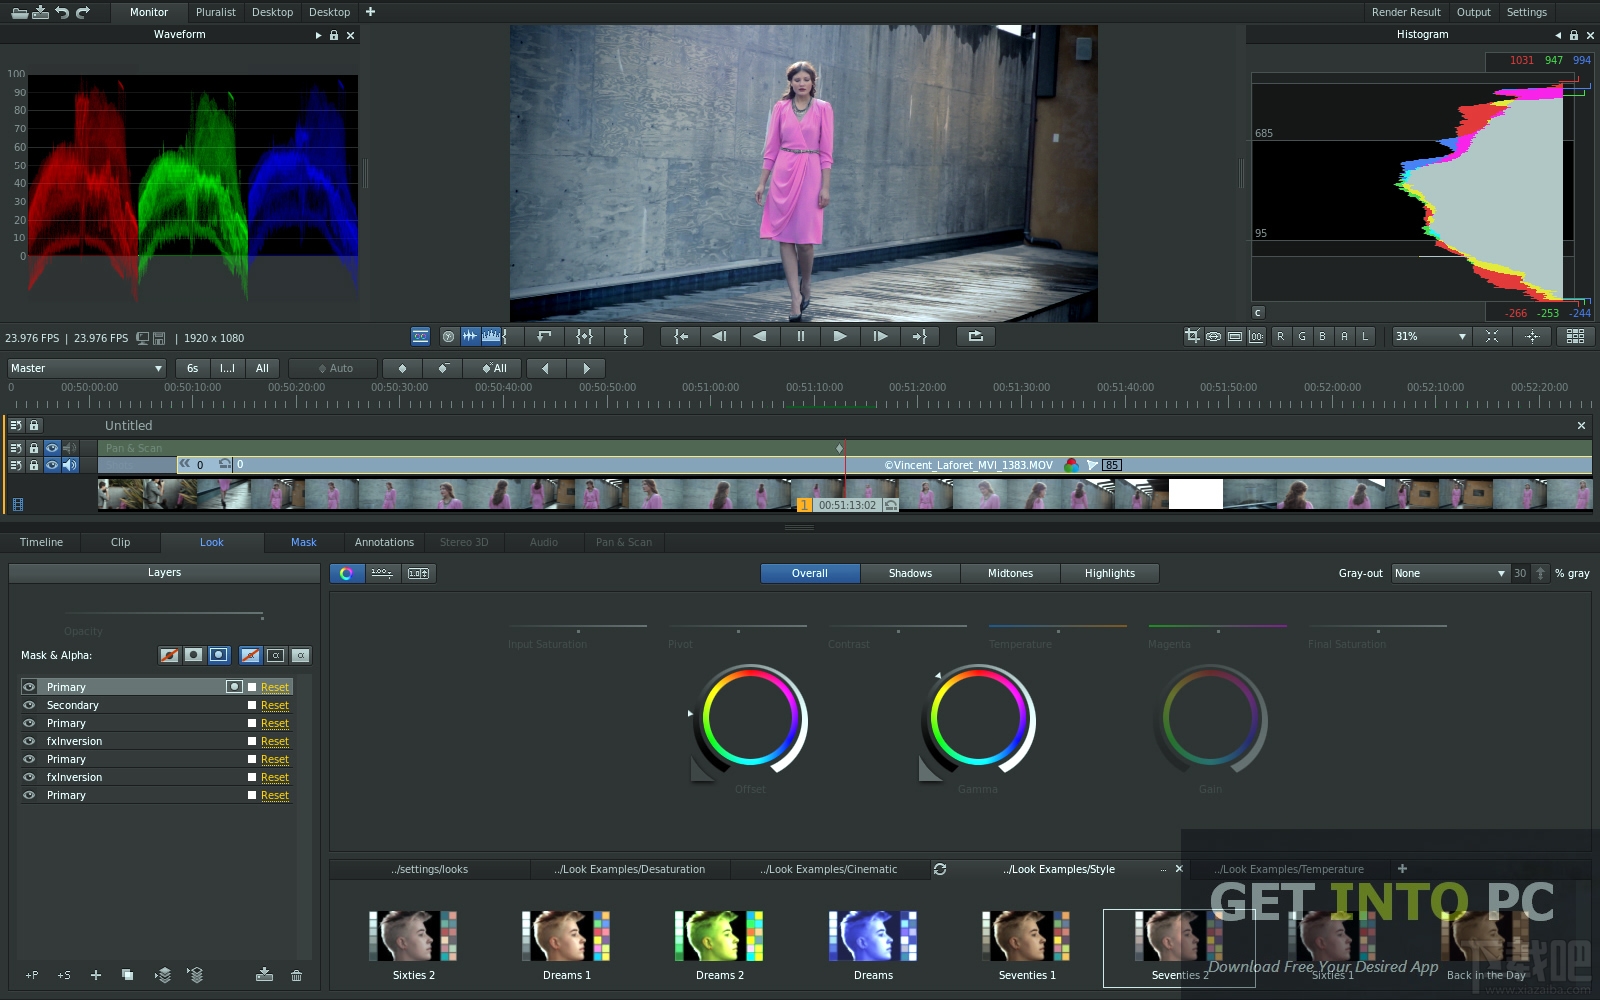
Task: Click the loop playback icon
Action: point(975,336)
